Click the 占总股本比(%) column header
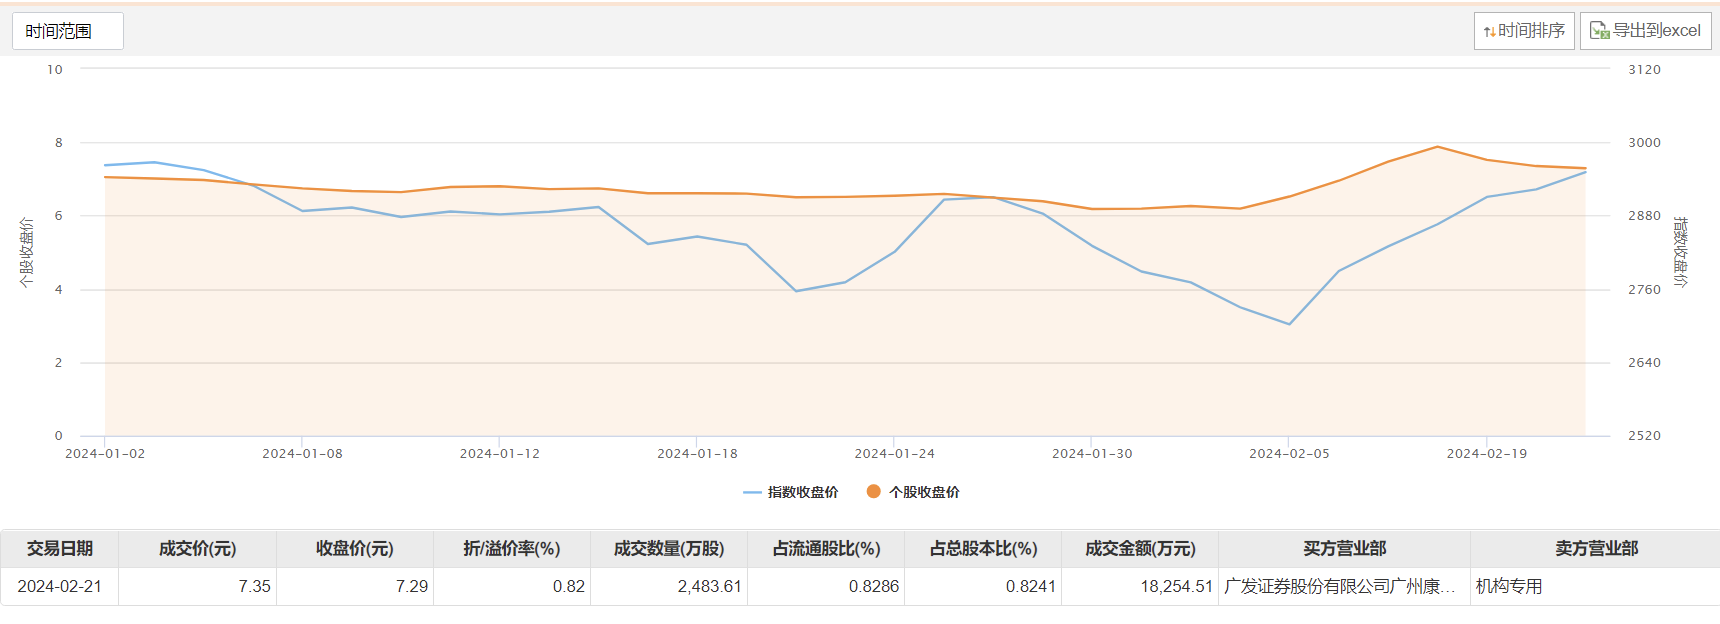 pos(983,549)
